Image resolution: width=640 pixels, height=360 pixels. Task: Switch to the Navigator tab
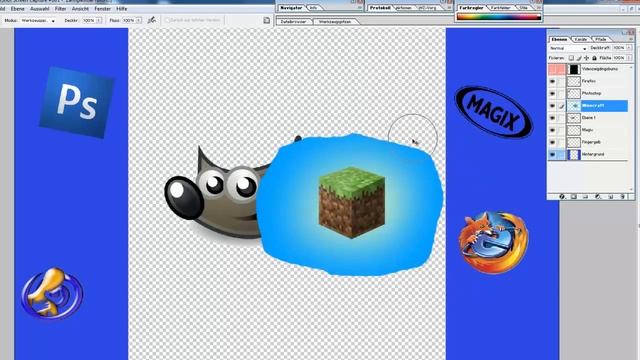pos(291,8)
